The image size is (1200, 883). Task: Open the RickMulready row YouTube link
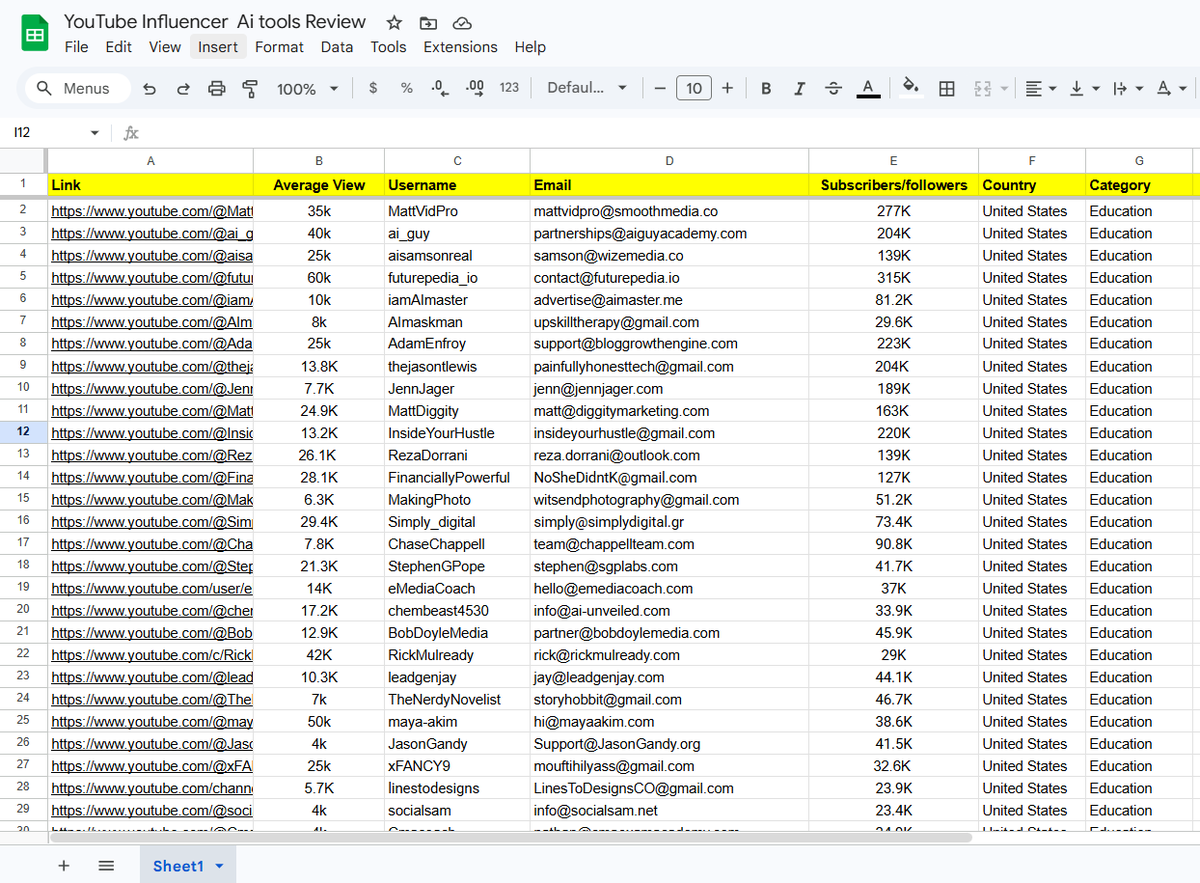tap(152, 655)
